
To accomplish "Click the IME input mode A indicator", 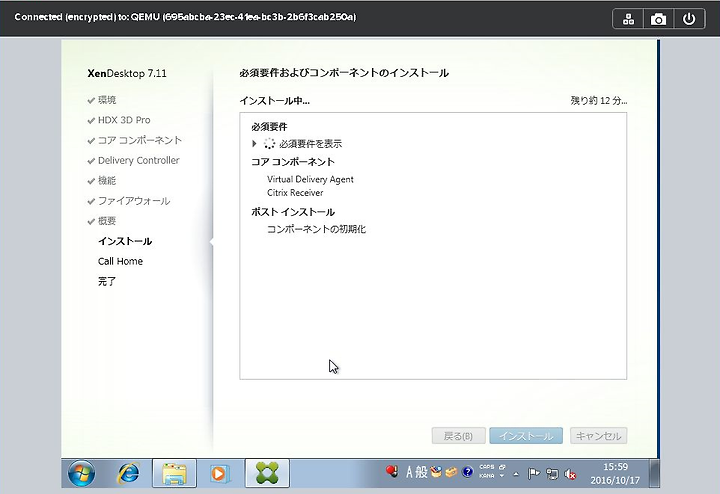I will [x=410, y=472].
